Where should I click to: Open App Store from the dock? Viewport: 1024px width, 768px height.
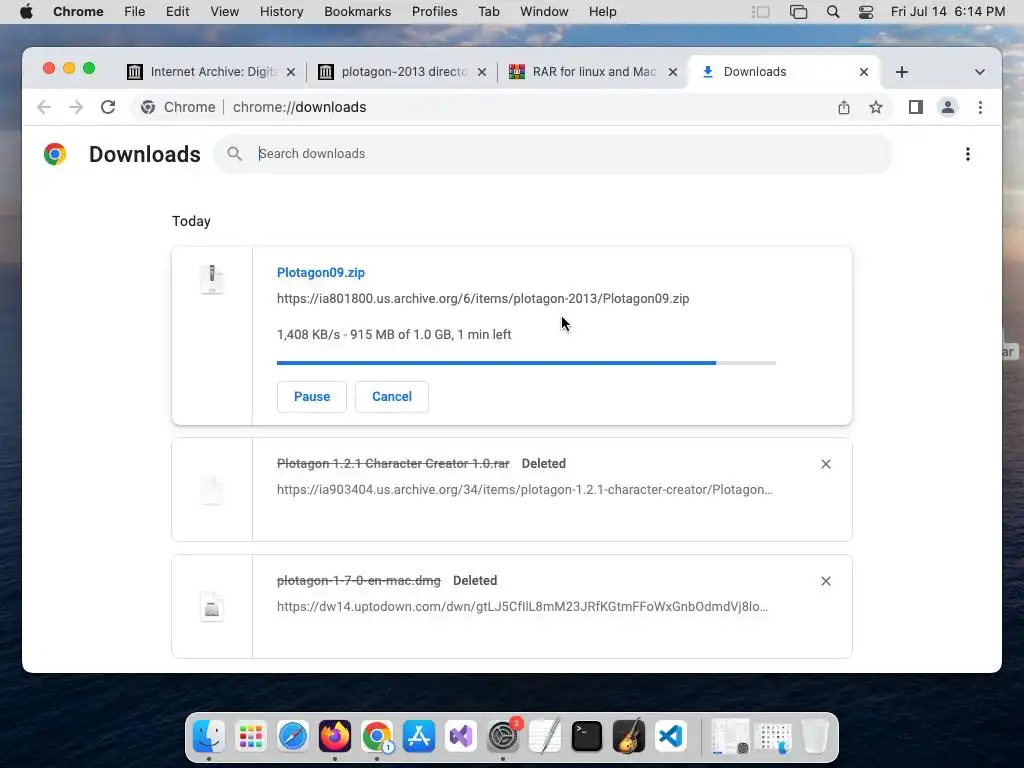click(419, 737)
